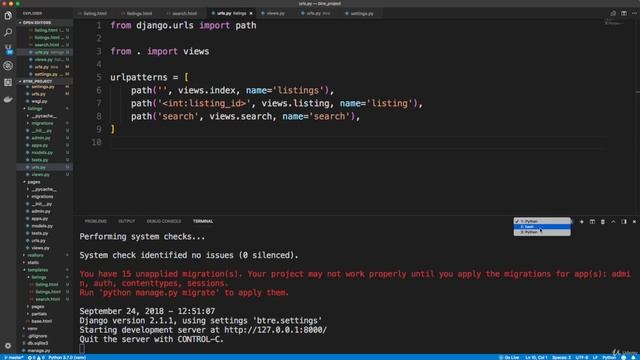The width and height of the screenshot is (640, 360).
Task: Switch to the listing.html tab
Action: [95, 13]
